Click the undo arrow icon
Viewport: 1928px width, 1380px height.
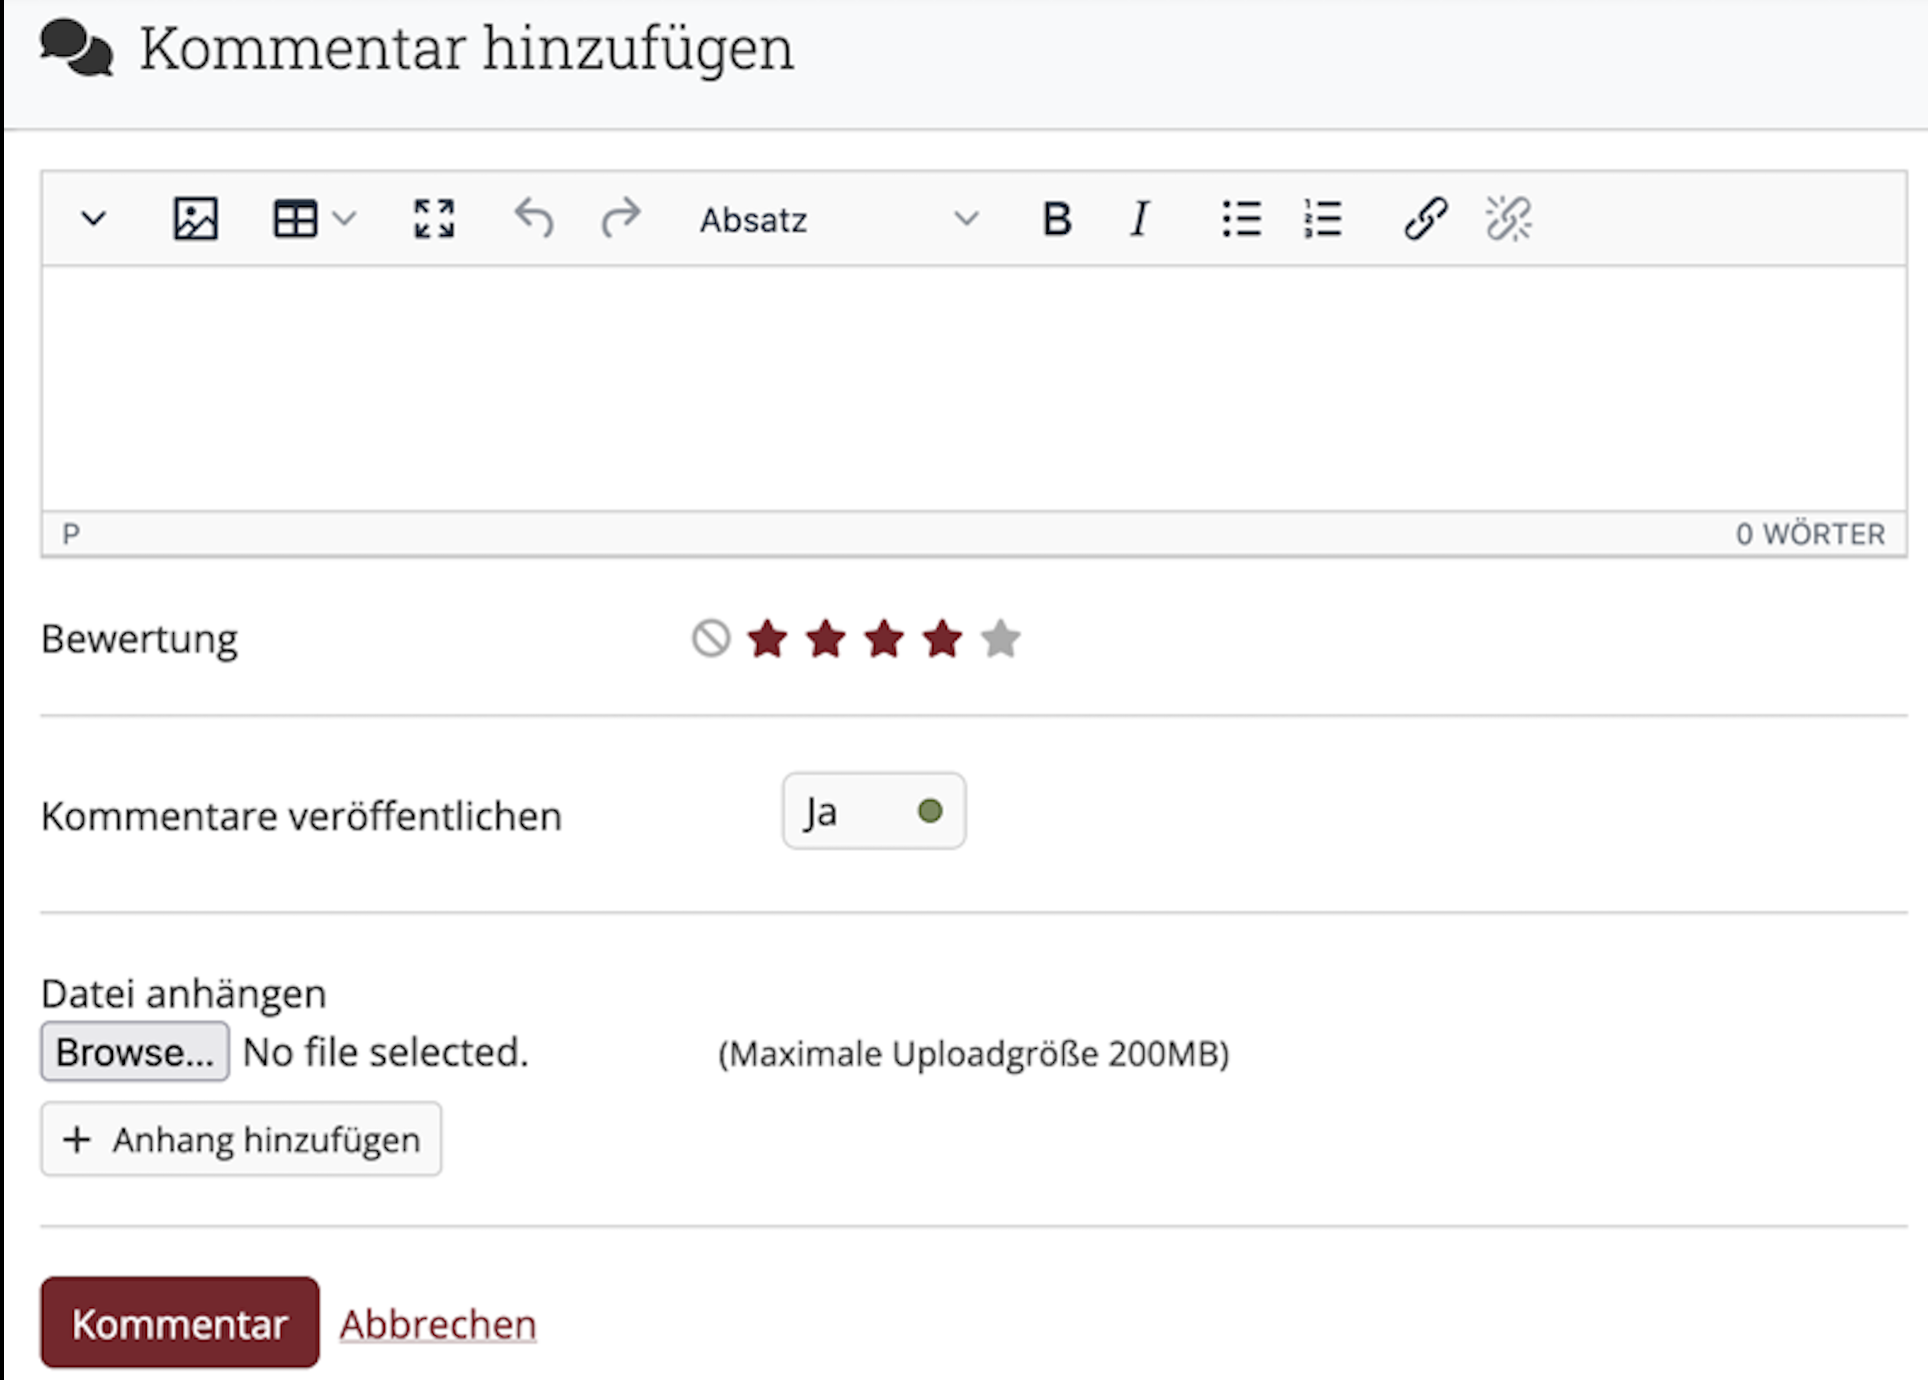(534, 218)
